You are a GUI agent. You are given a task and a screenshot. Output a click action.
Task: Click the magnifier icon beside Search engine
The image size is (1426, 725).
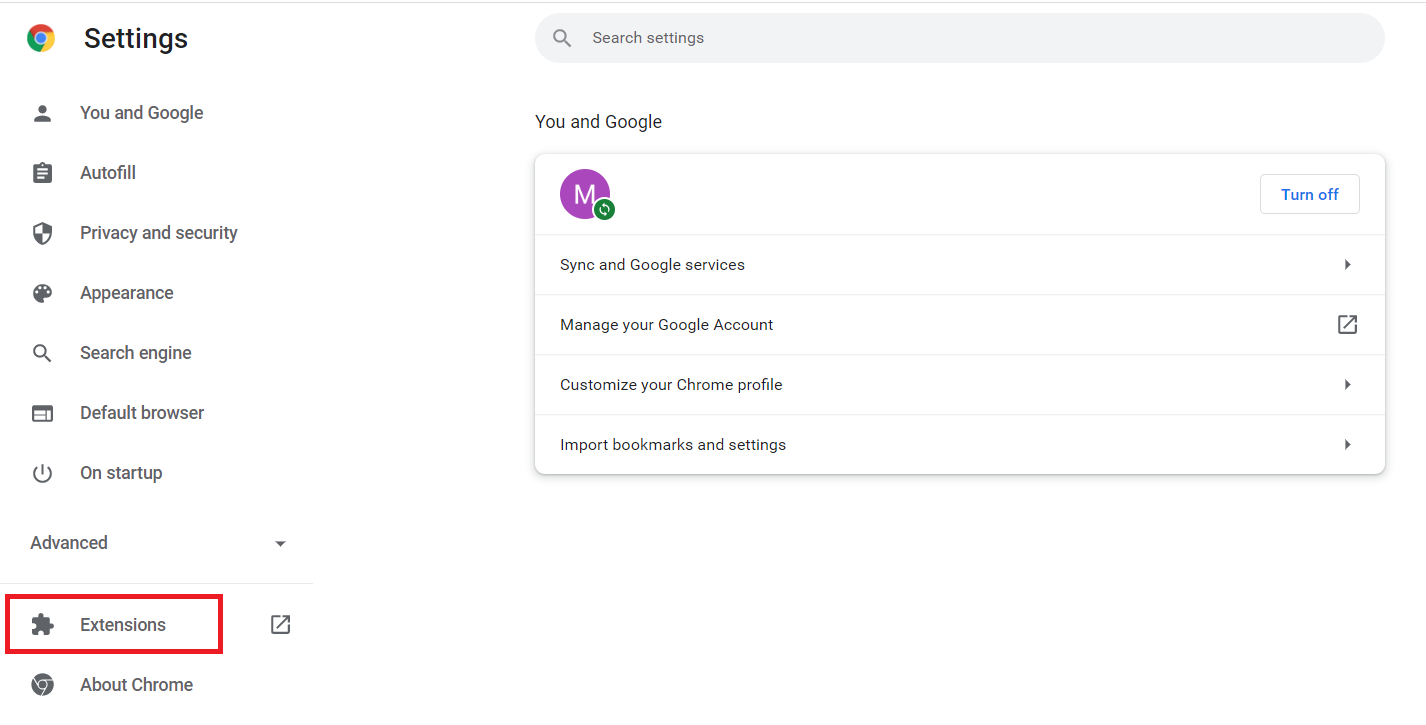point(42,353)
